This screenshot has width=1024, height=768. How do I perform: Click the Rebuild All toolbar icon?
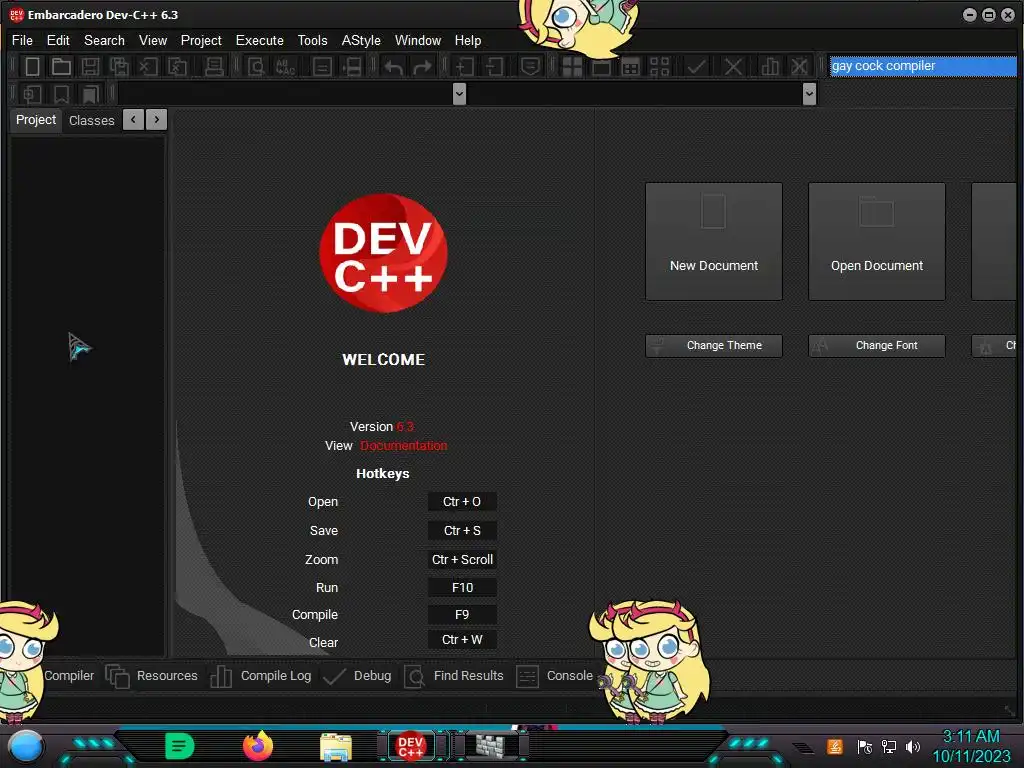[660, 67]
